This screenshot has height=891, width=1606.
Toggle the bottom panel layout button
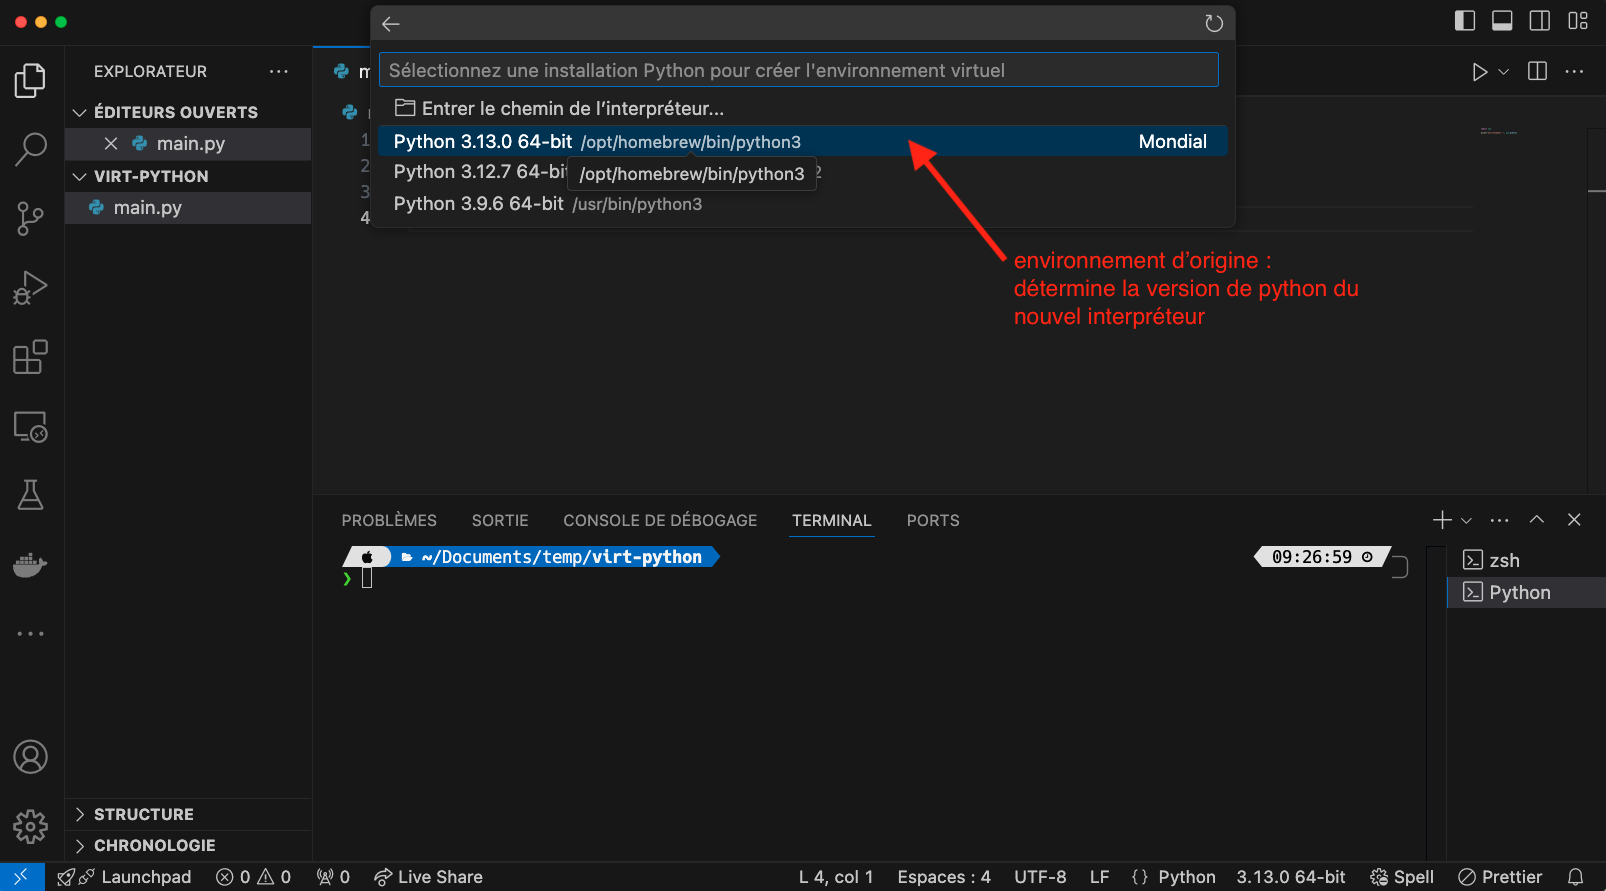click(x=1502, y=21)
